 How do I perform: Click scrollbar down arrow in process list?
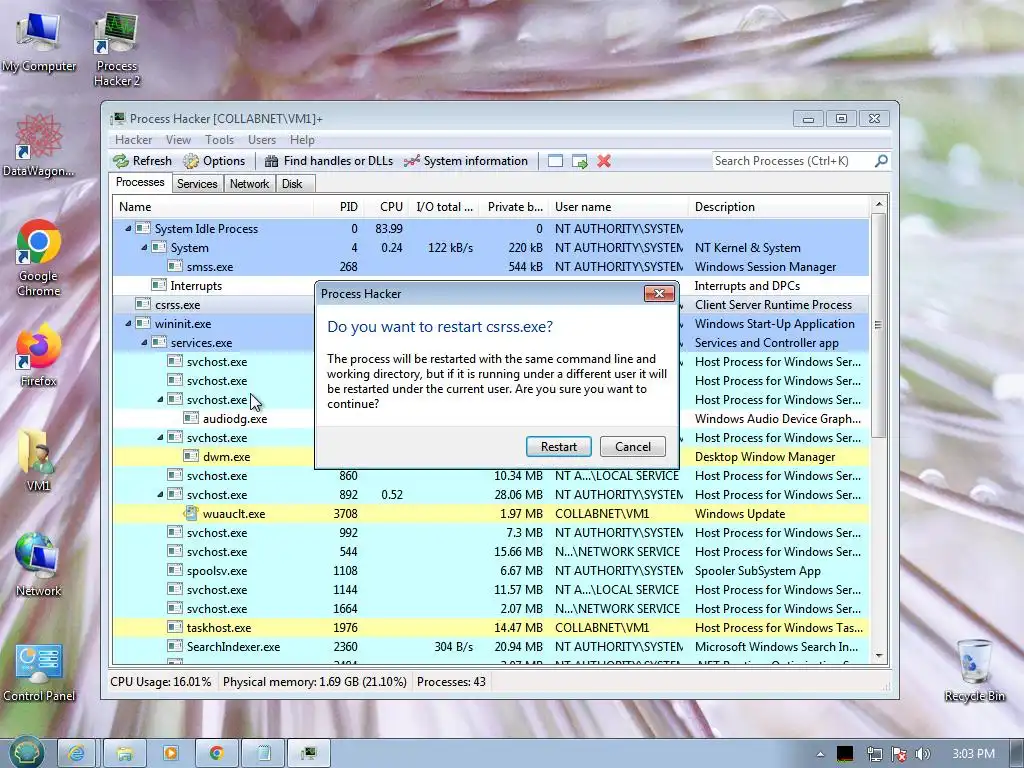coord(878,656)
